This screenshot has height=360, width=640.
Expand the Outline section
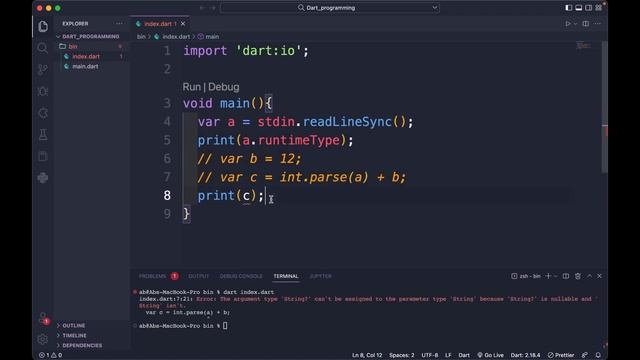[x=73, y=326]
